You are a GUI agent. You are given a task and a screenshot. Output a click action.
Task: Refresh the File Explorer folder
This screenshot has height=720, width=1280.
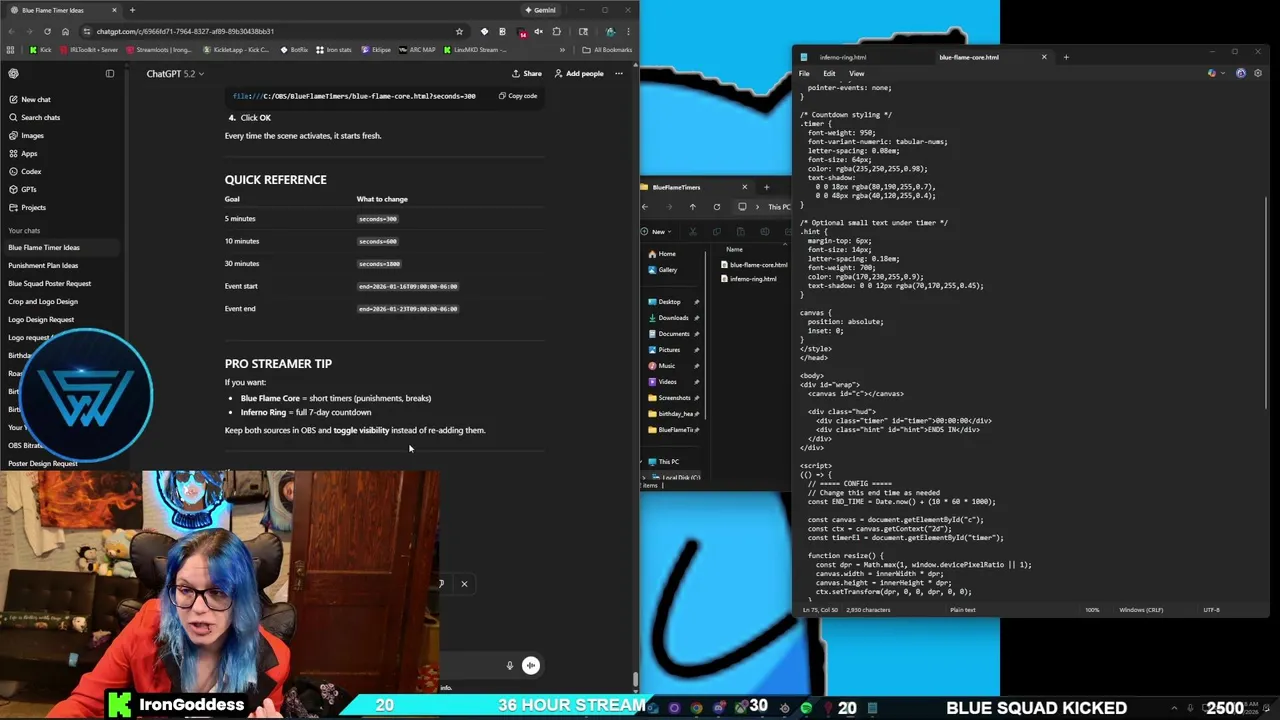point(716,207)
